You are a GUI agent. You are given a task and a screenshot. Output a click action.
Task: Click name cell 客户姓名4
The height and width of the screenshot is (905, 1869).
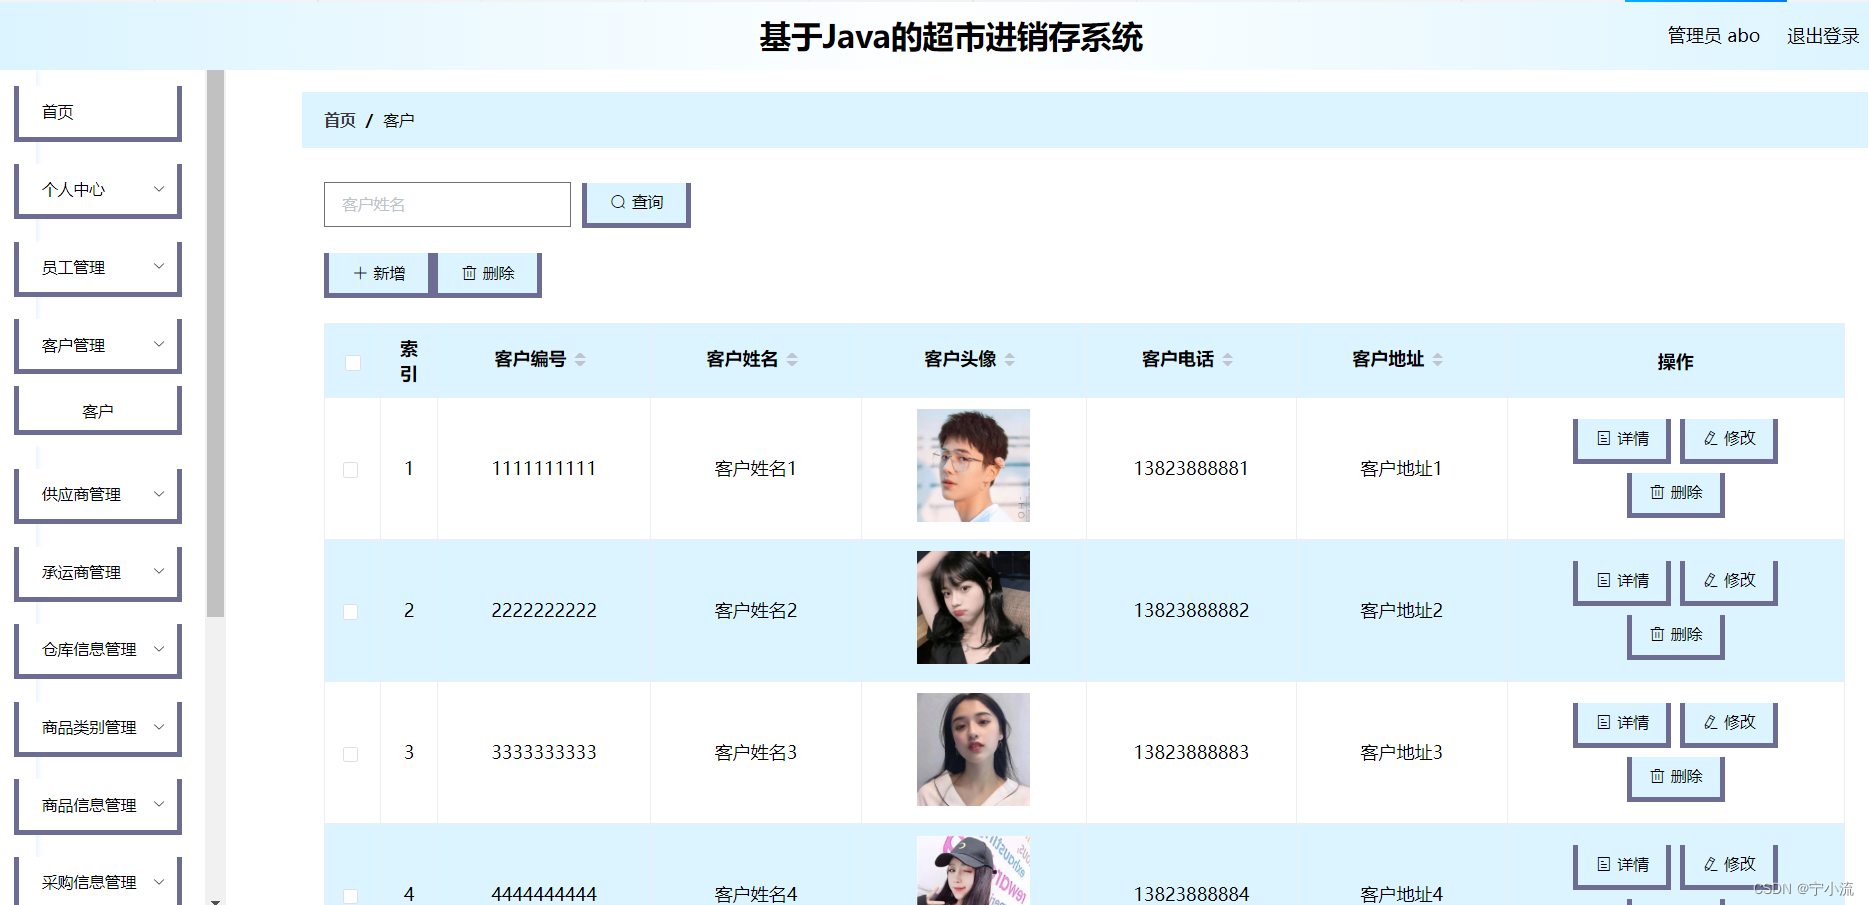coord(756,894)
